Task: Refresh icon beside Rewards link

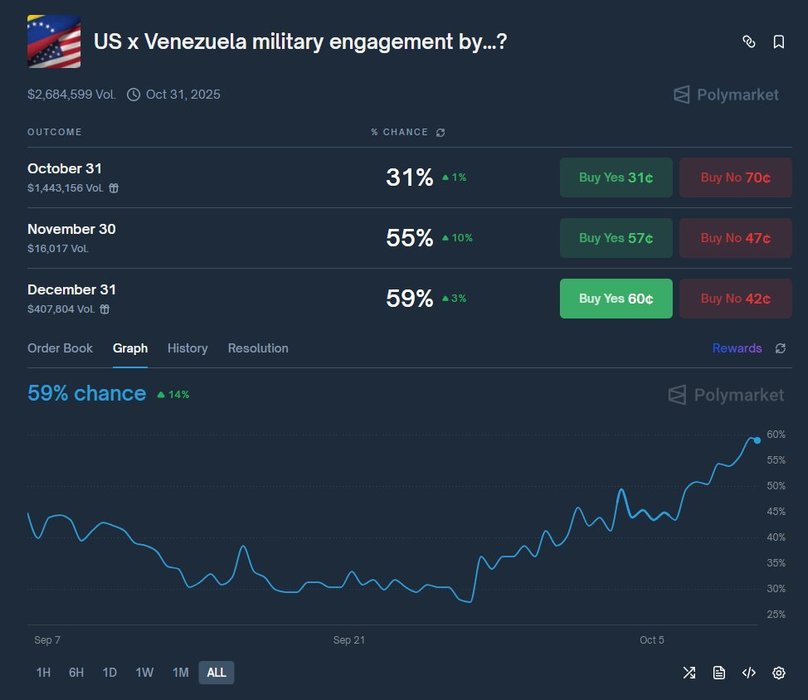Action: pos(780,349)
